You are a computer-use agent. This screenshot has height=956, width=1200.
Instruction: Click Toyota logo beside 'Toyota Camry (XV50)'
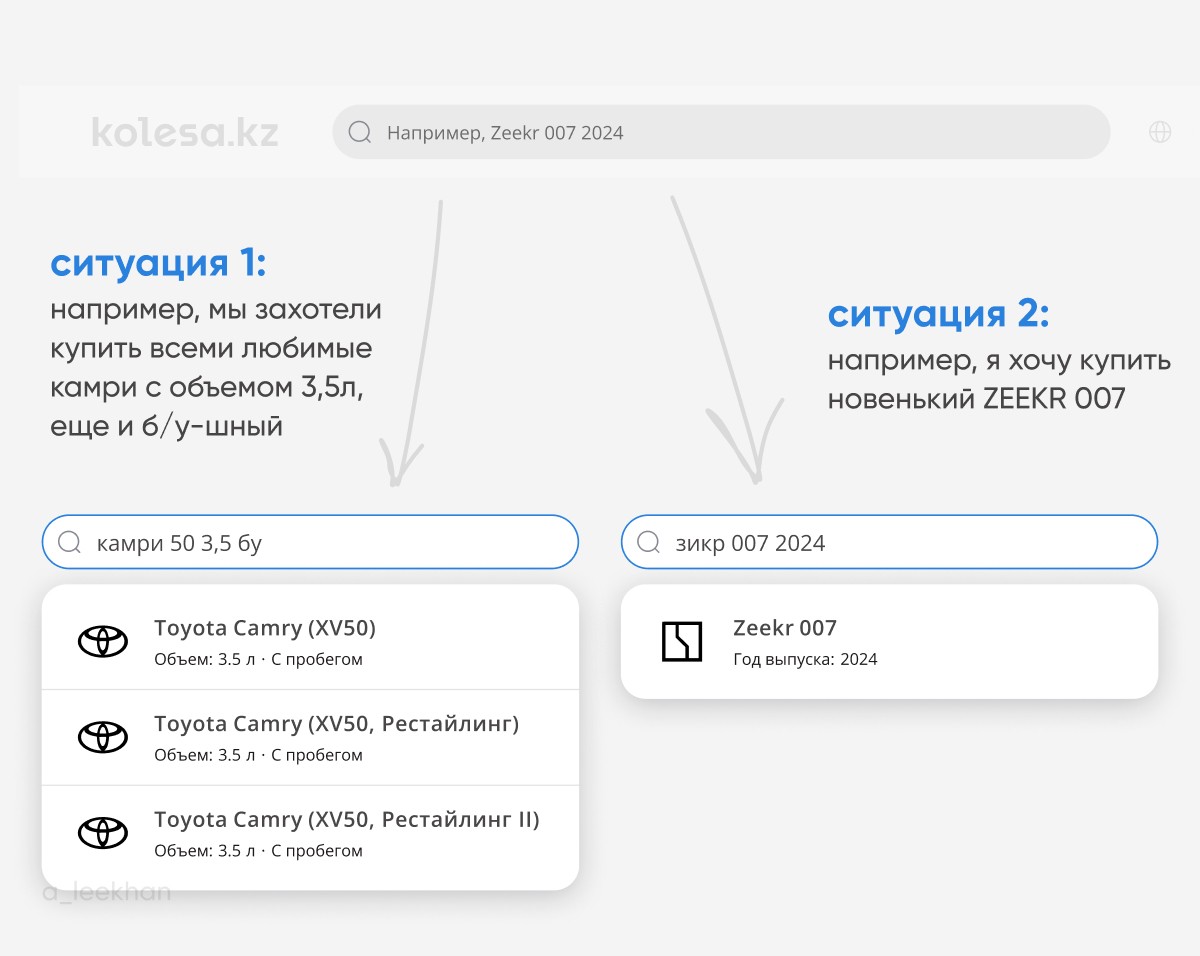pos(103,641)
